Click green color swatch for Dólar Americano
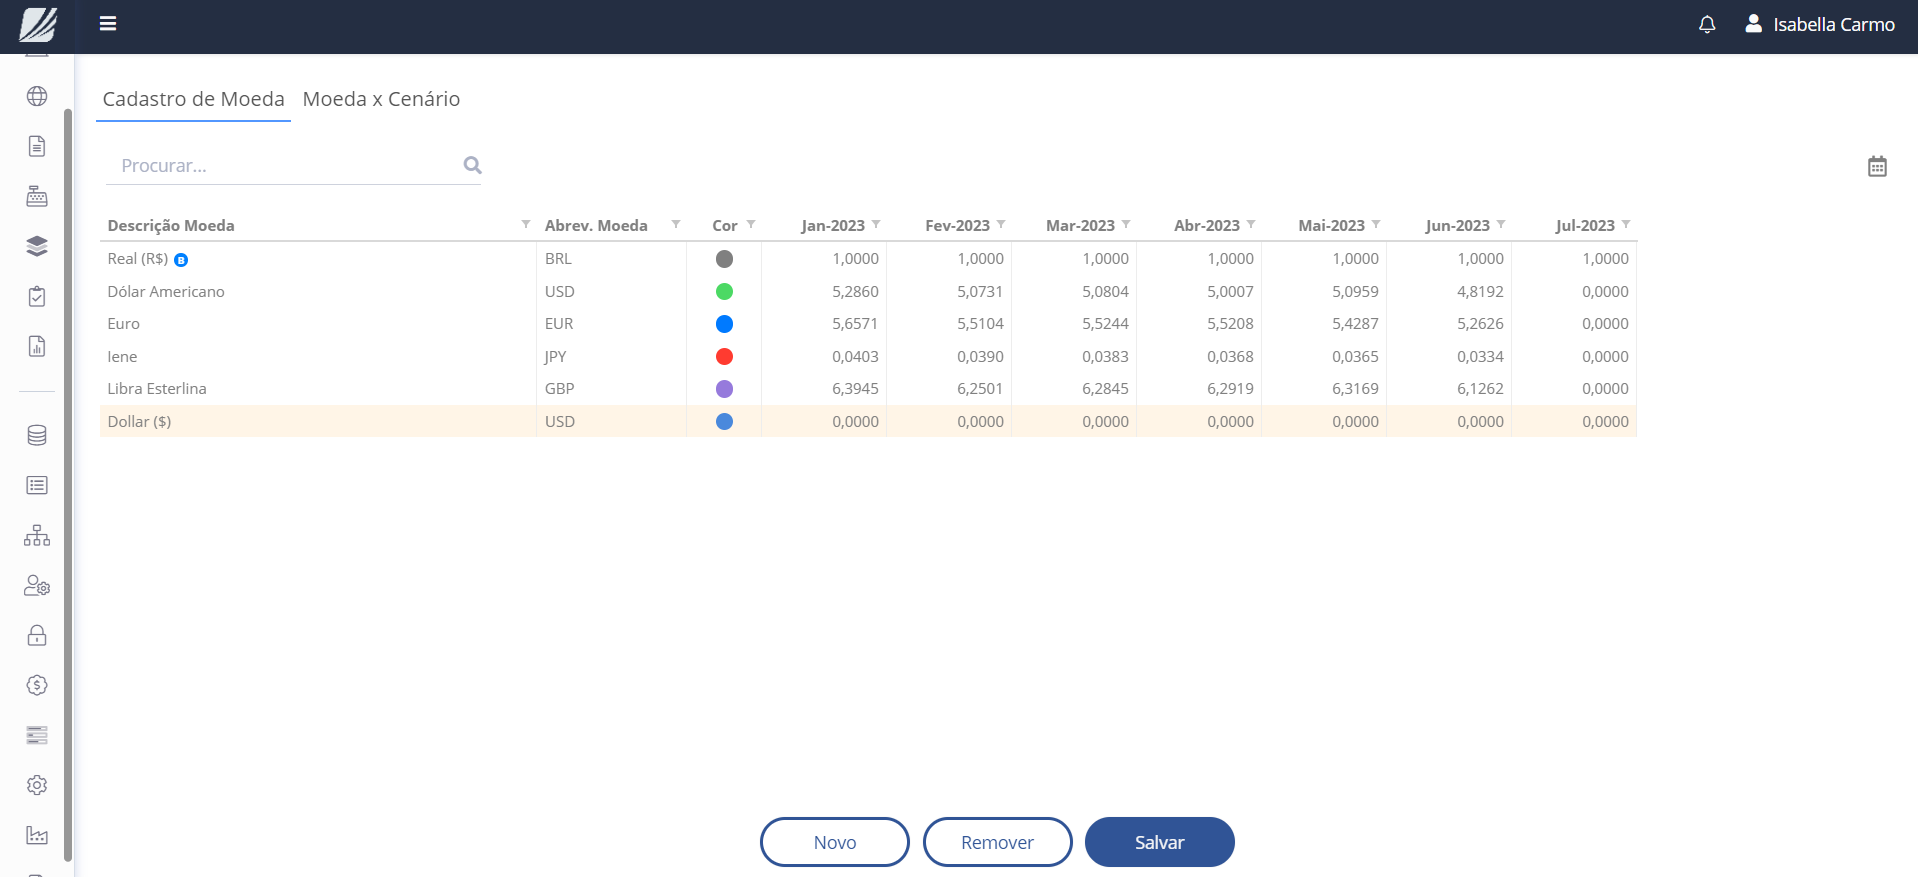The width and height of the screenshot is (1918, 877). pos(724,291)
